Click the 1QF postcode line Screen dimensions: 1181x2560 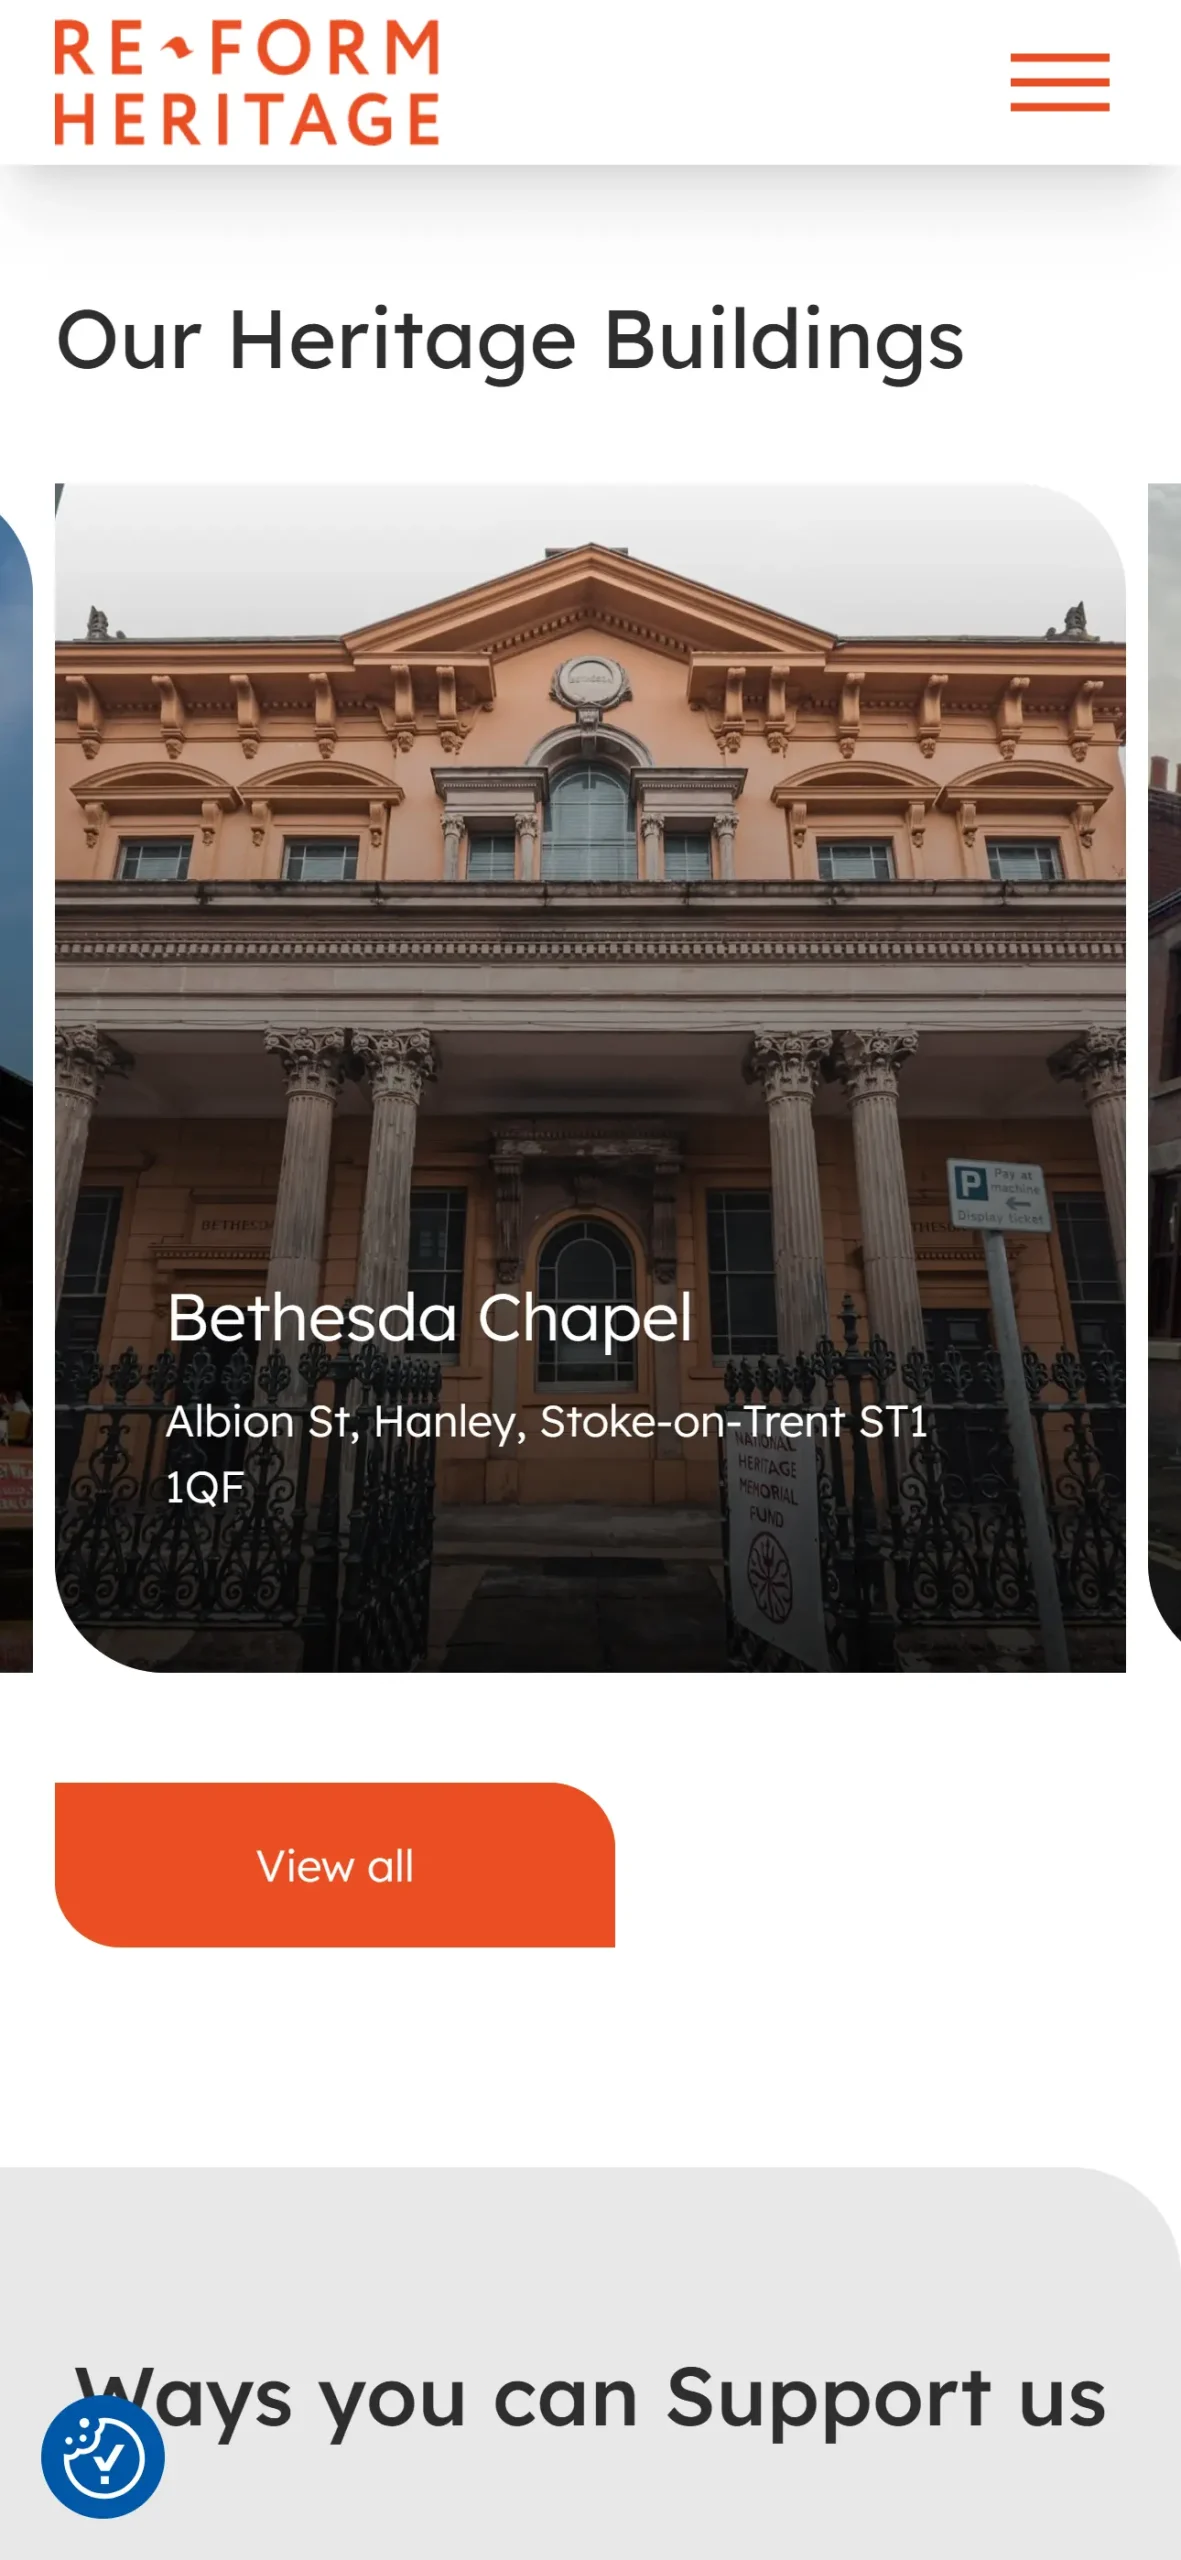coord(205,1487)
